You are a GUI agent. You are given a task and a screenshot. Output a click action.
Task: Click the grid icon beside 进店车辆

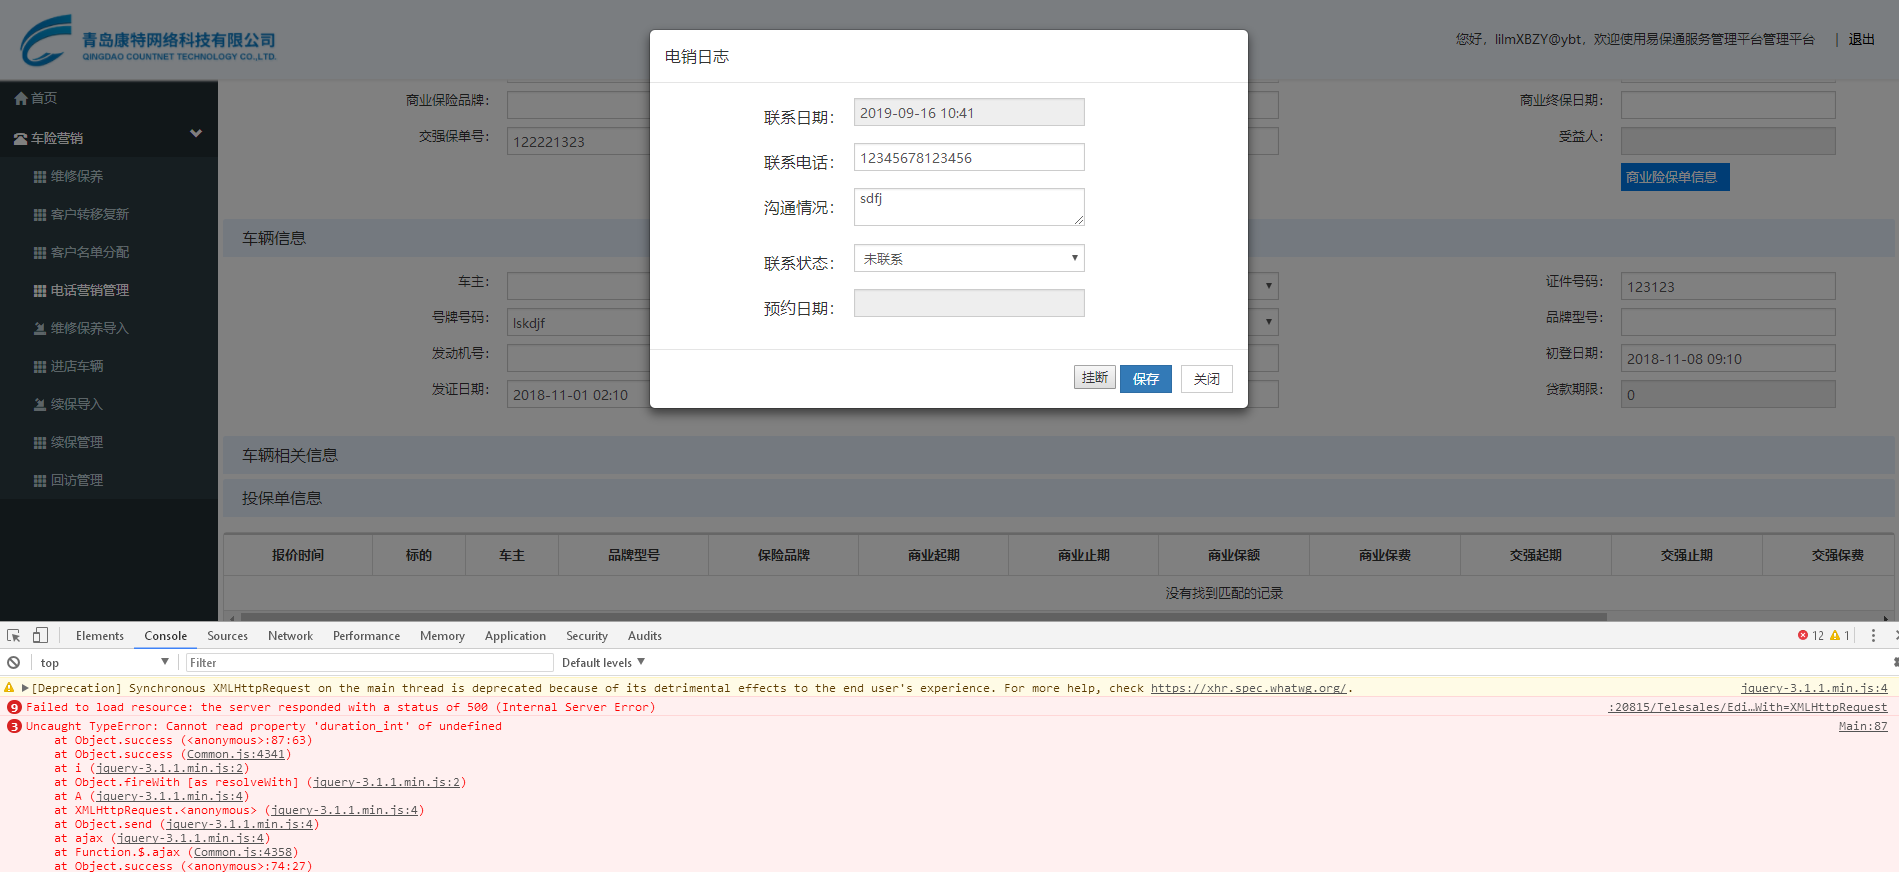(40, 367)
